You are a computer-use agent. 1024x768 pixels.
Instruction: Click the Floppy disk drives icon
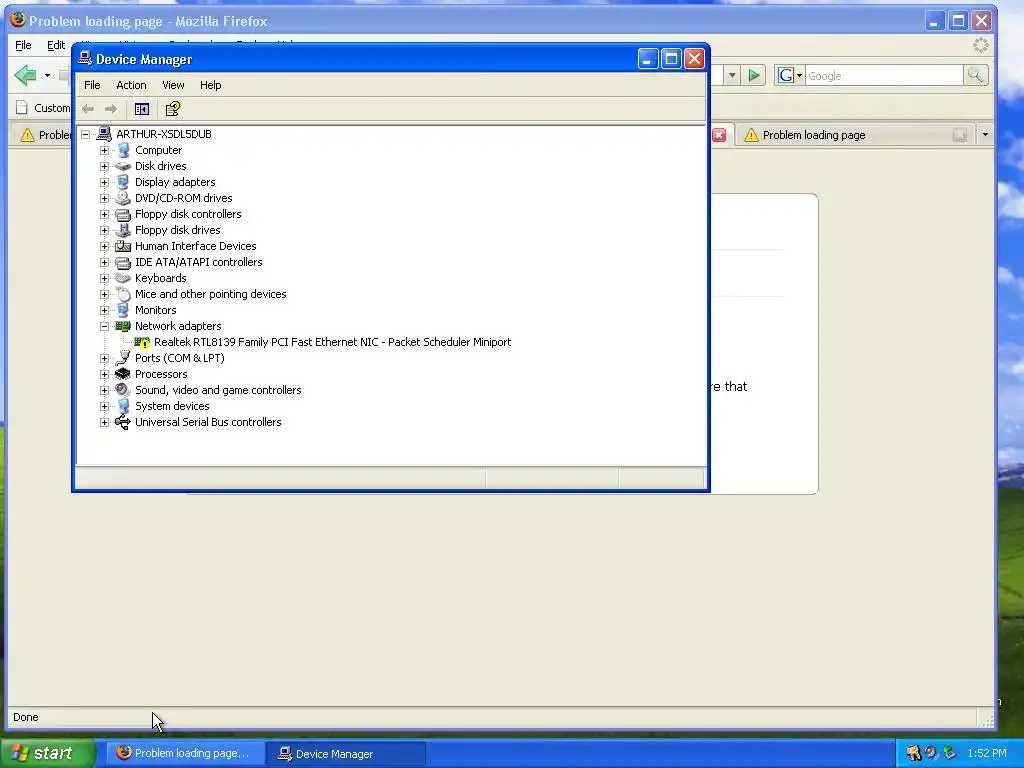click(123, 230)
